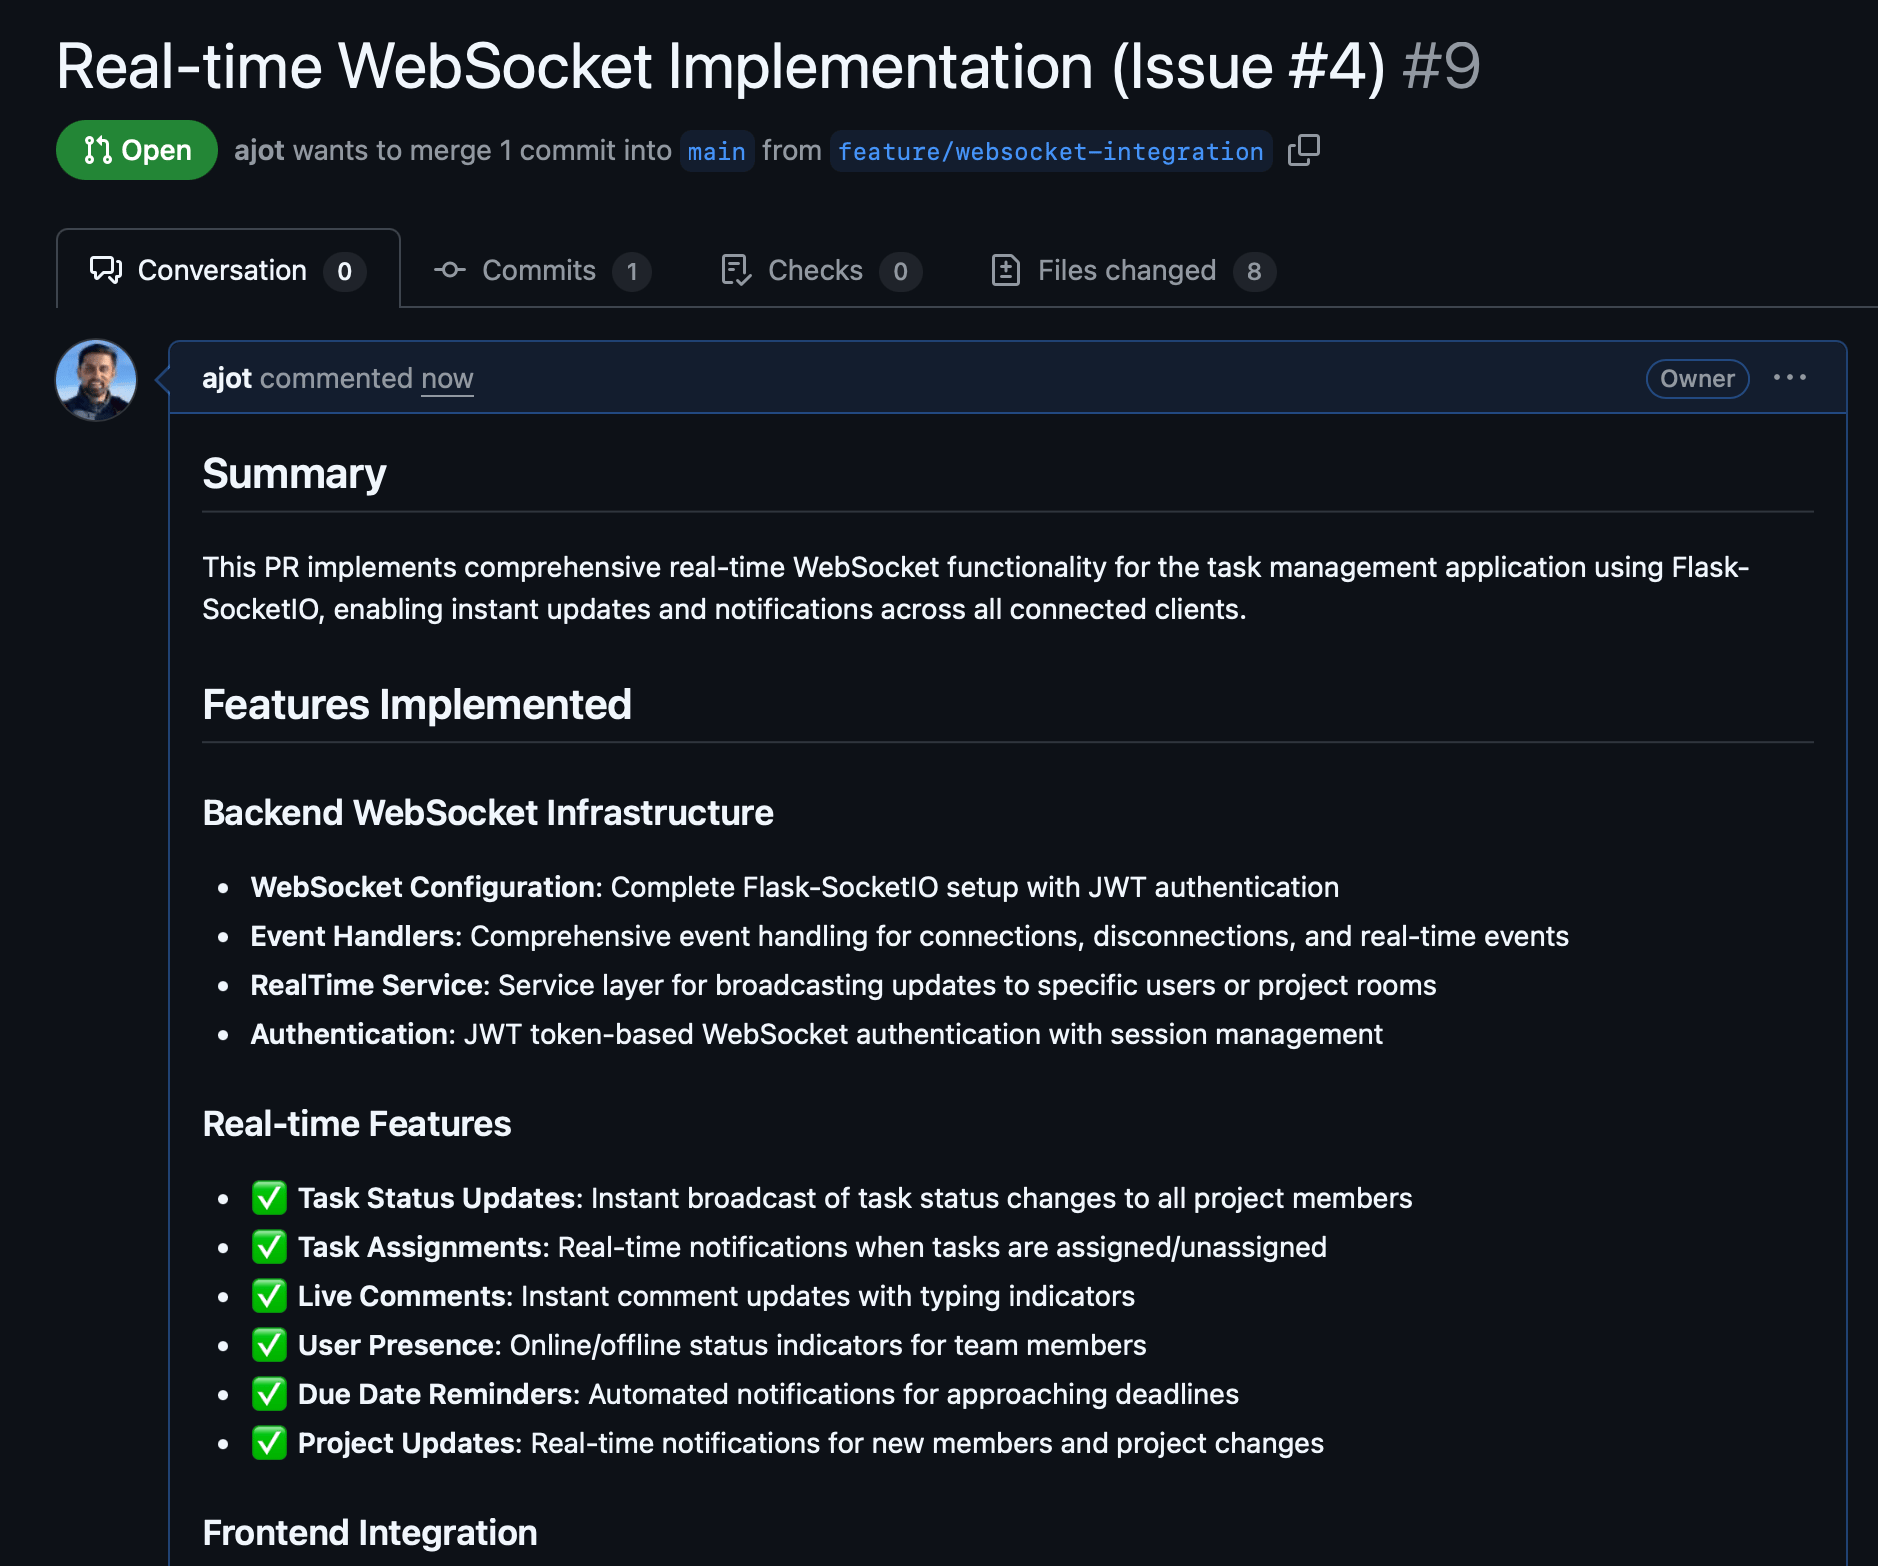Image resolution: width=1878 pixels, height=1566 pixels.
Task: Click the Features Implemented heading
Action: coord(417,705)
